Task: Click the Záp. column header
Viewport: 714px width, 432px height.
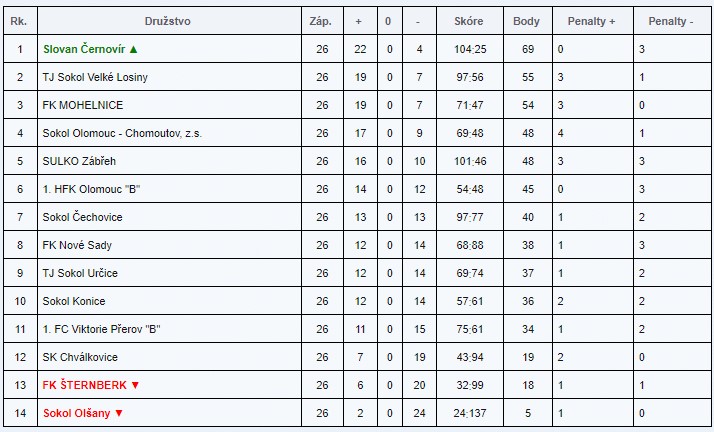Action: click(x=321, y=20)
